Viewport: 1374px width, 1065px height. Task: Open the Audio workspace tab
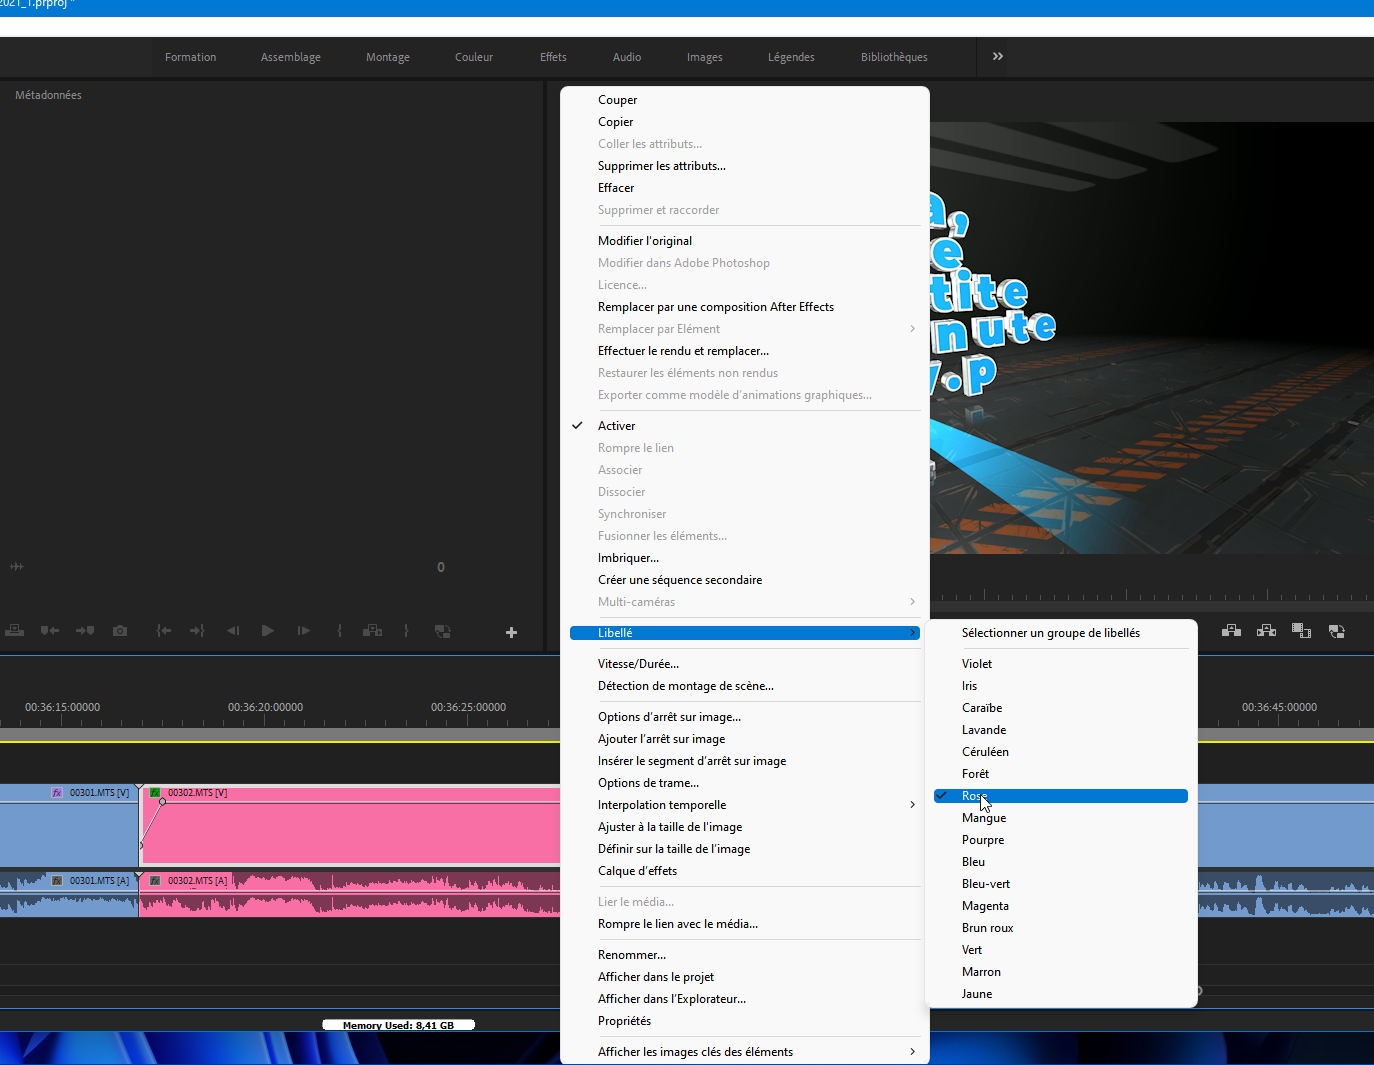(x=627, y=57)
